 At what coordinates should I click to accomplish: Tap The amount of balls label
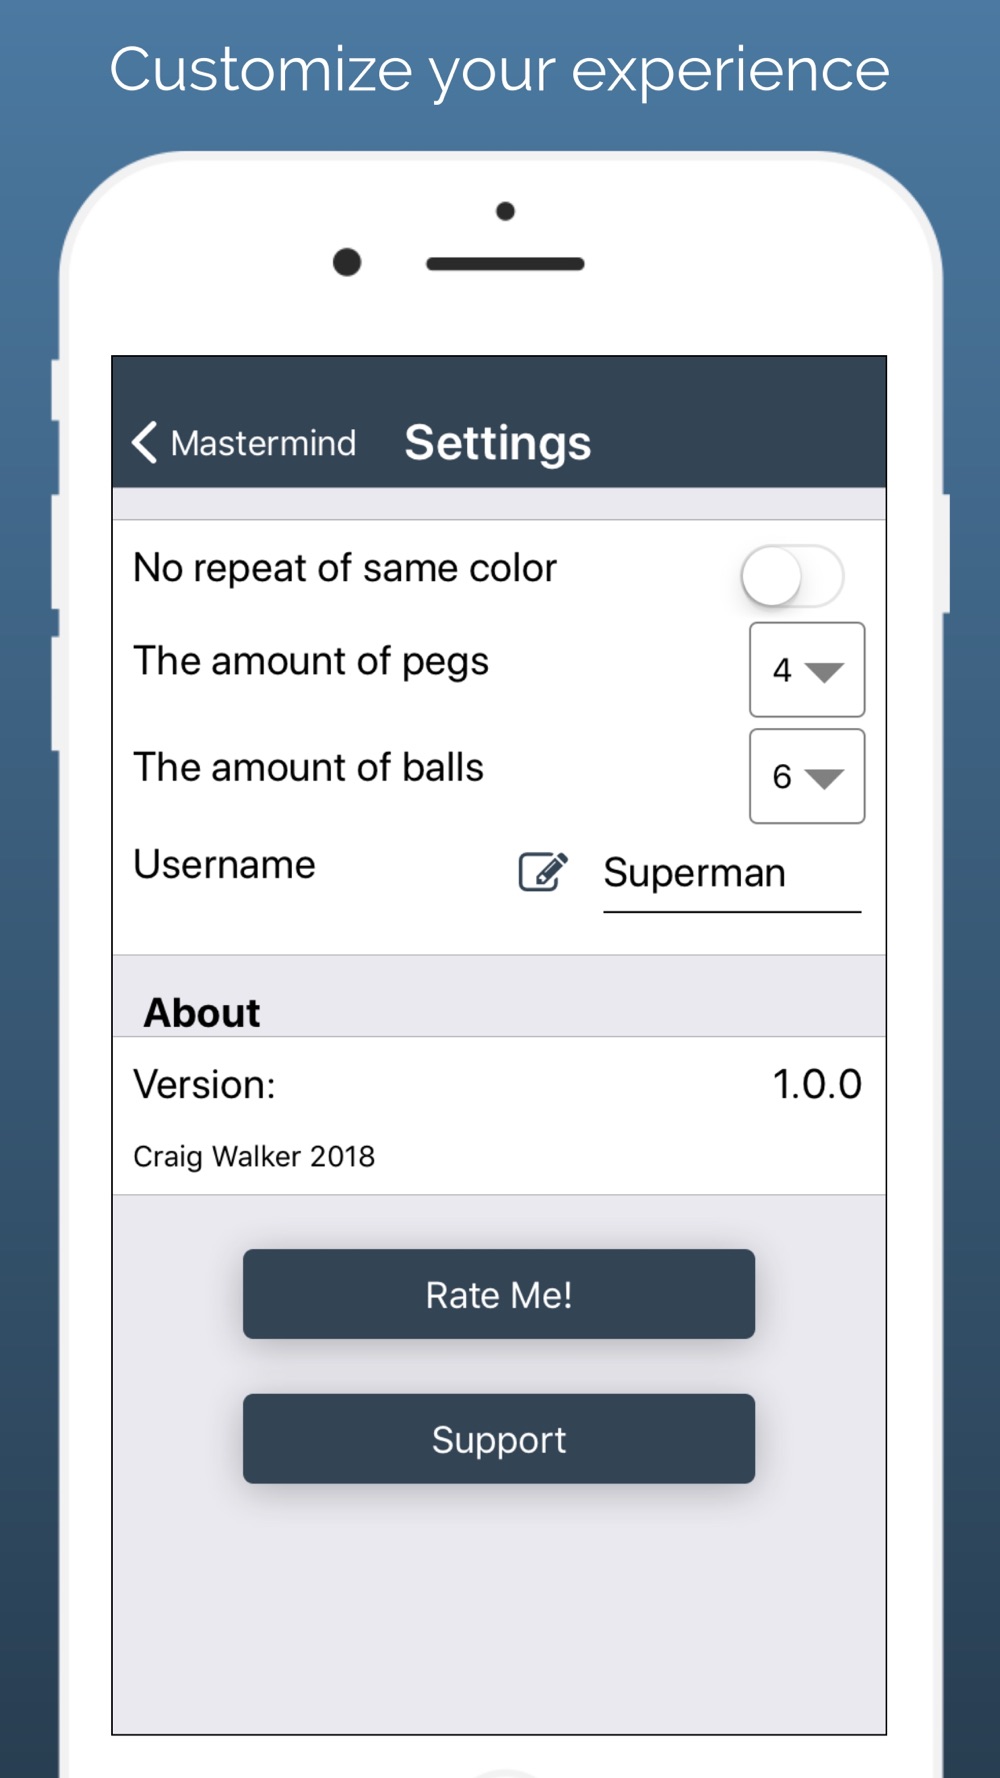(308, 767)
